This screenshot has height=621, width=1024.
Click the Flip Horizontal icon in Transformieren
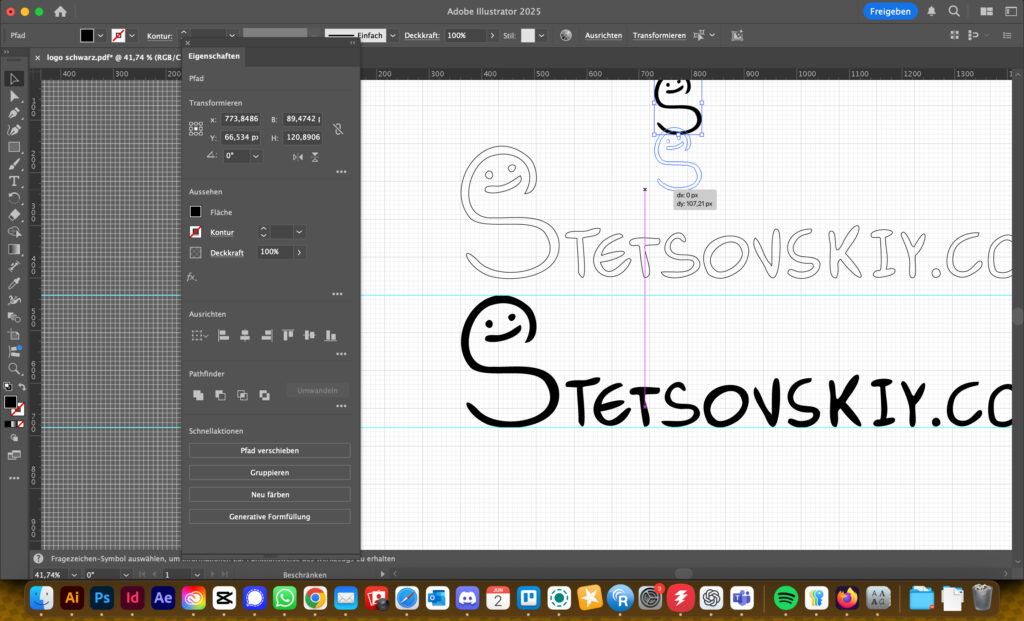click(298, 157)
